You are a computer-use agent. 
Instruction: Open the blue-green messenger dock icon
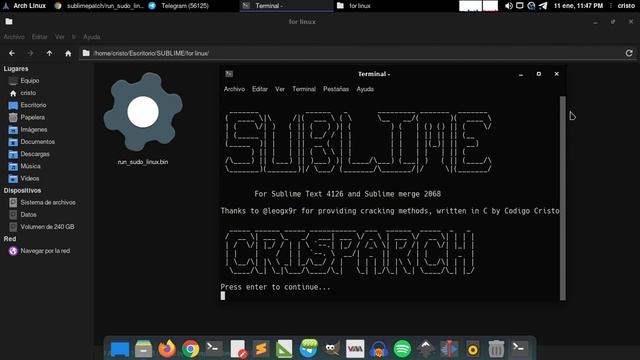click(308, 348)
